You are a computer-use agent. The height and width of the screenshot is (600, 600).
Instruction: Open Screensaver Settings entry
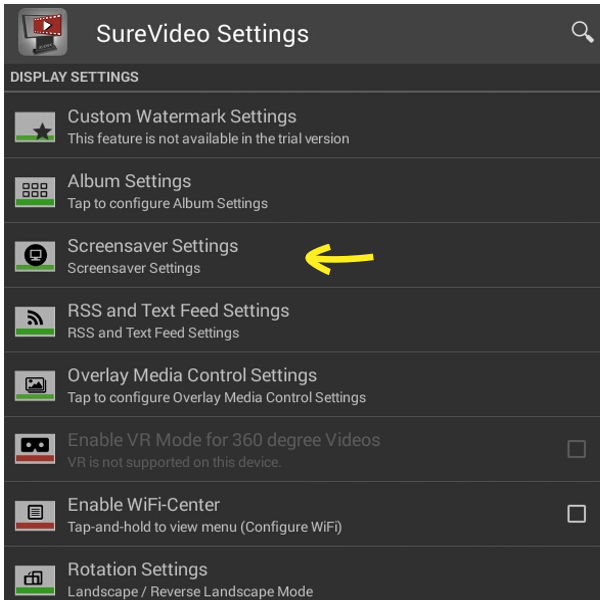[x=302, y=255]
